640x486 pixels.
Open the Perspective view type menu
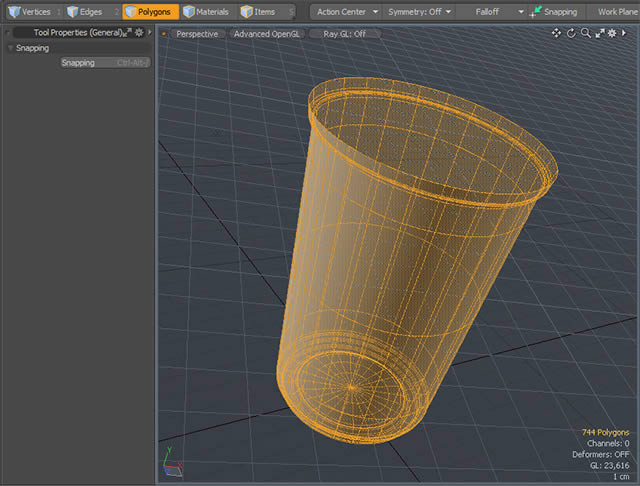[197, 34]
